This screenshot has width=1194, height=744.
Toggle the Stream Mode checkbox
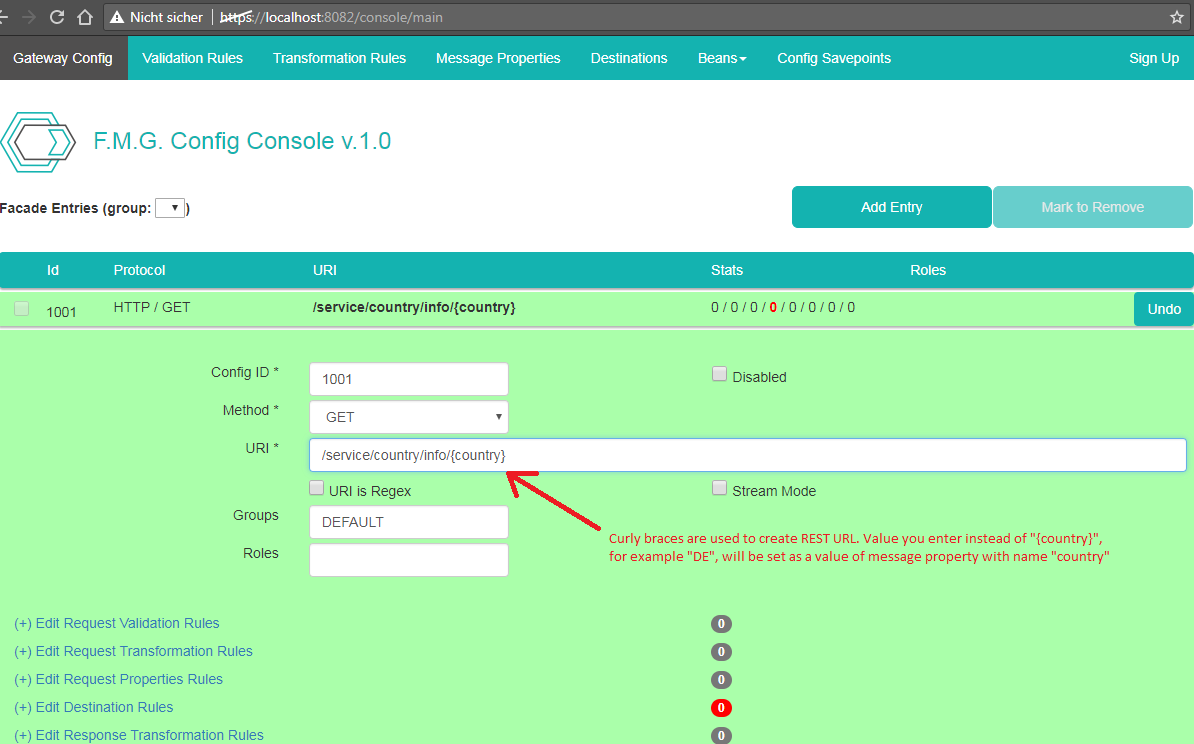pyautogui.click(x=719, y=488)
